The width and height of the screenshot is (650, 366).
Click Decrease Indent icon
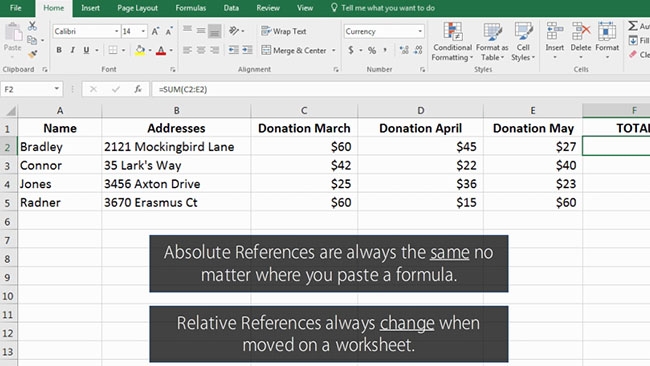234,50
